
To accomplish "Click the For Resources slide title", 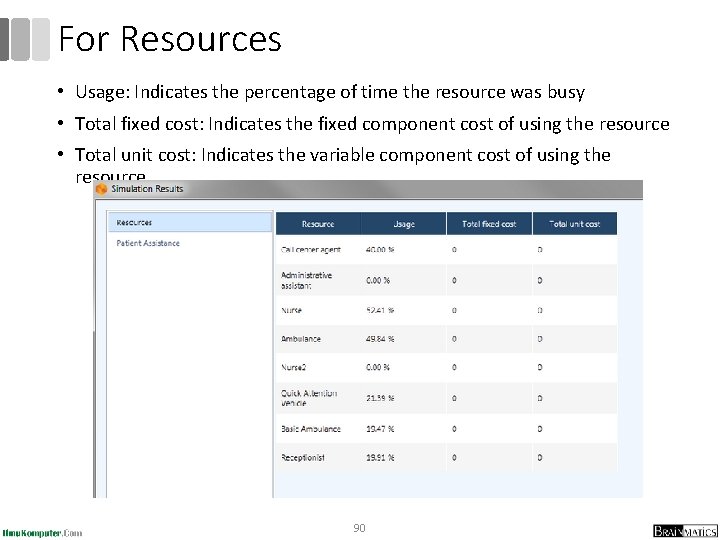I will 170,39.
